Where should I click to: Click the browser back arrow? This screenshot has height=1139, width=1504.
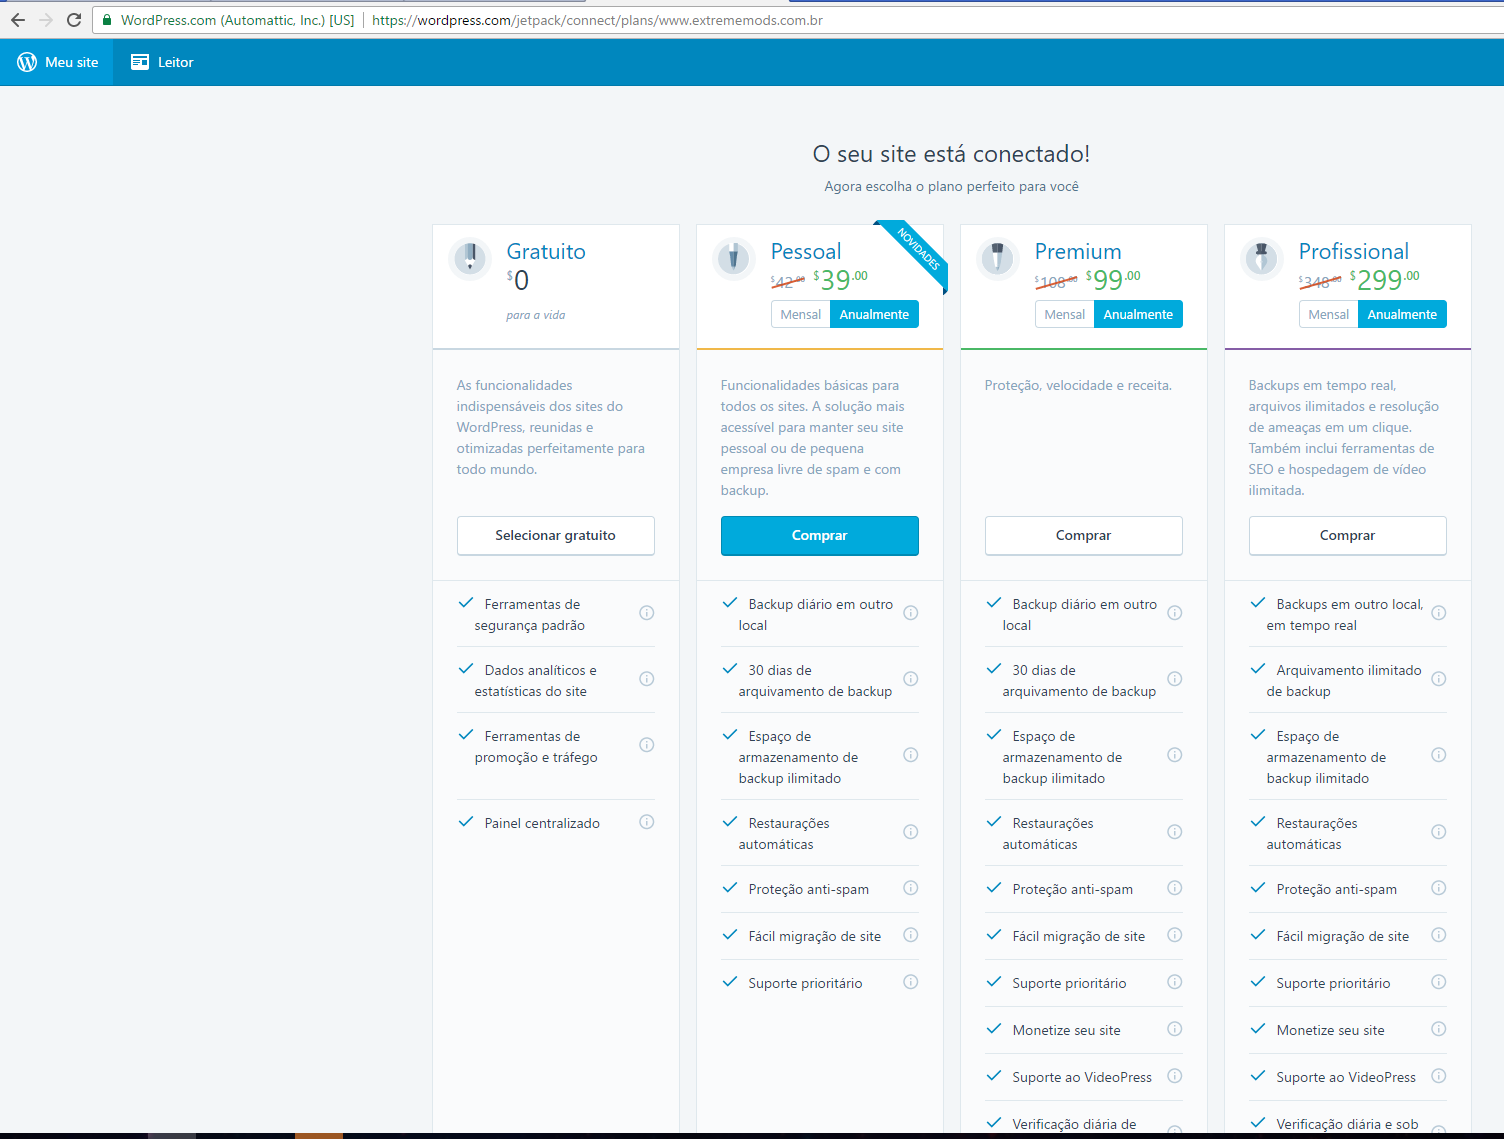click(18, 20)
